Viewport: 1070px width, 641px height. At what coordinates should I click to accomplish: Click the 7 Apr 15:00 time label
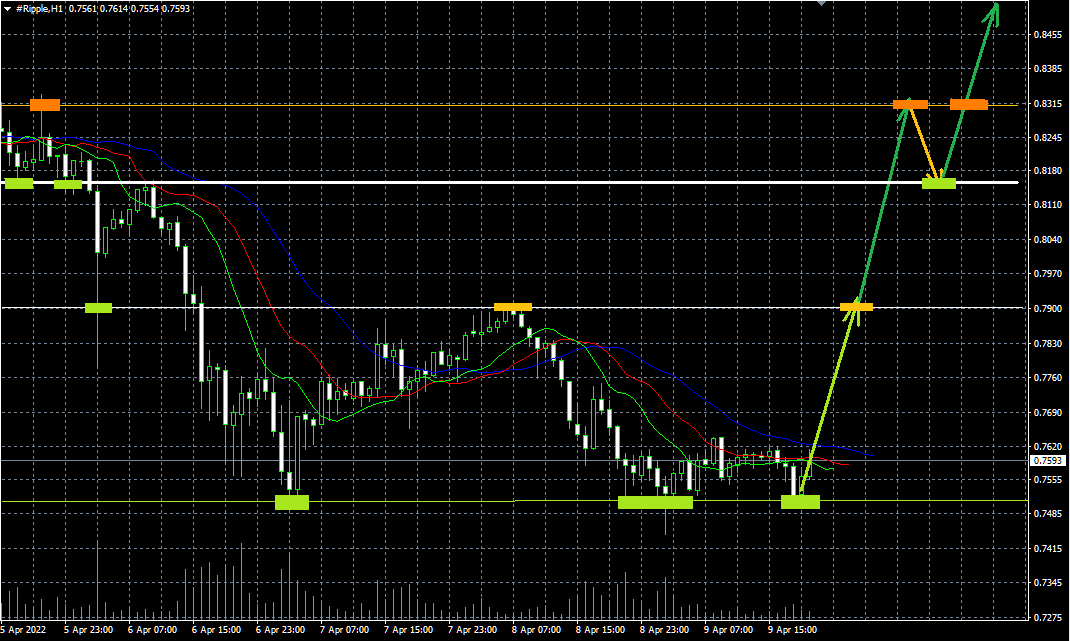(408, 629)
